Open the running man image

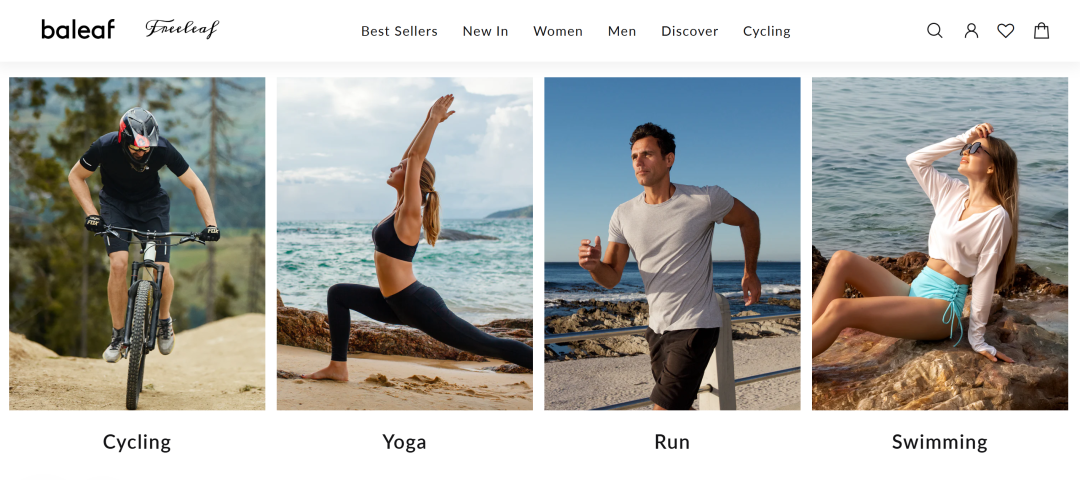(672, 243)
